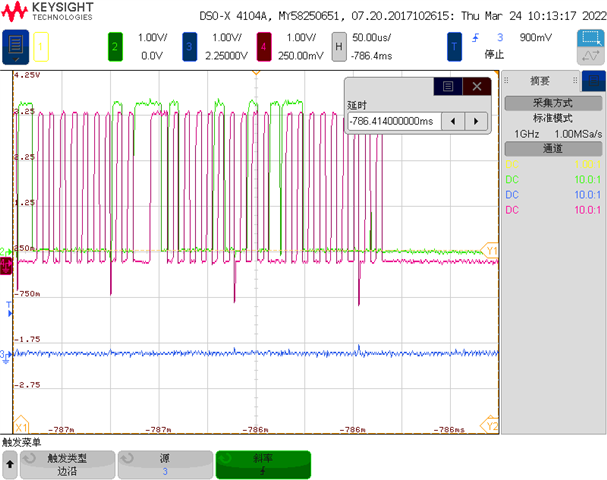Select the channel 2 ground level marker

coord(5,252)
